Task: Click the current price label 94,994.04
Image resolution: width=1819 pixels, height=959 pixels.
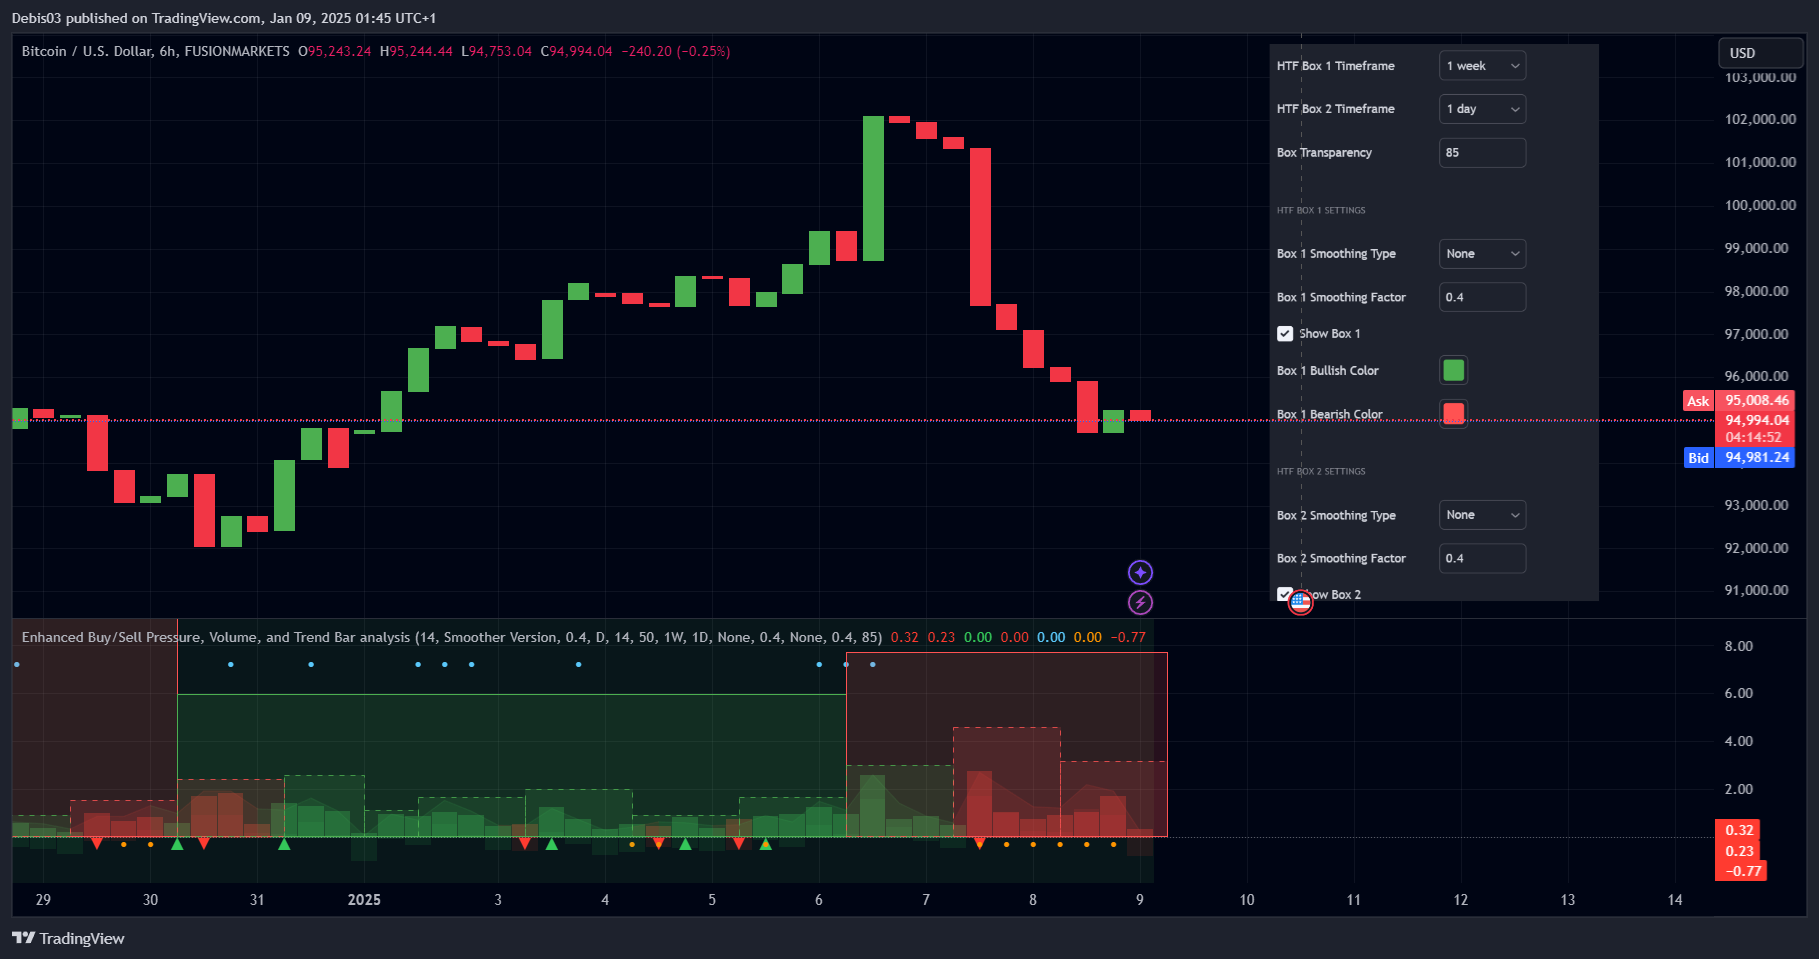Action: click(x=1756, y=420)
